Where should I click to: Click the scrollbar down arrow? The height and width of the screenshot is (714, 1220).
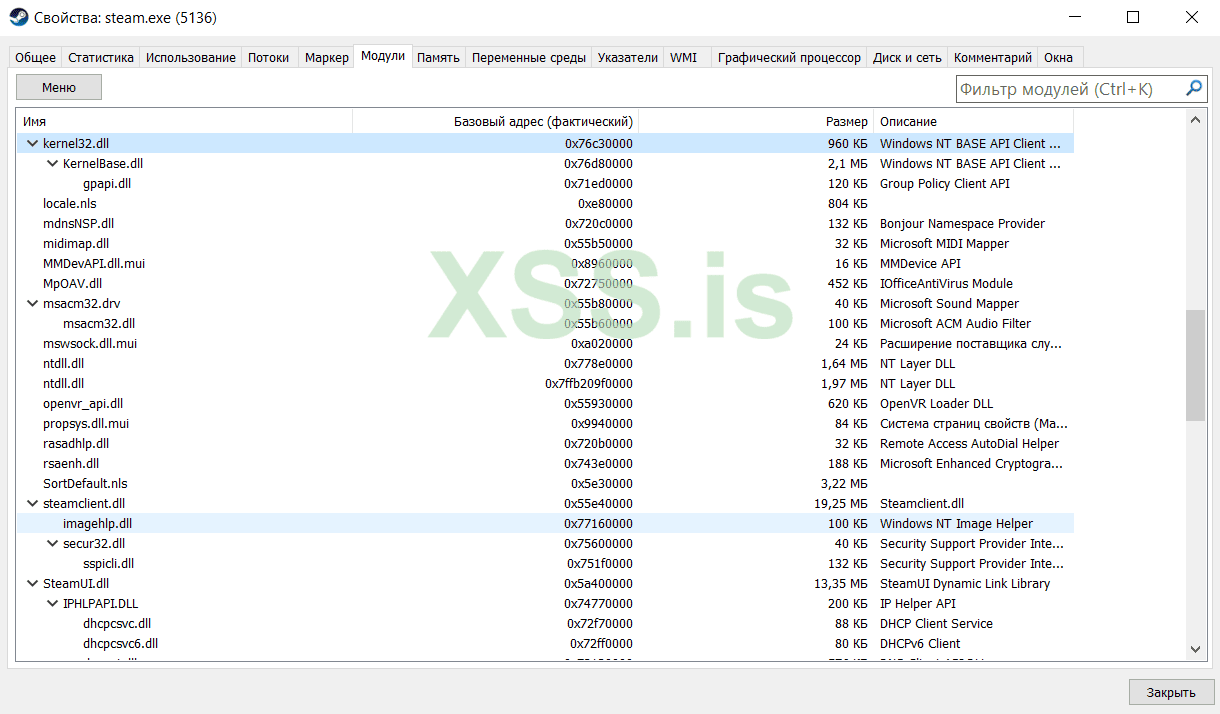[1195, 650]
